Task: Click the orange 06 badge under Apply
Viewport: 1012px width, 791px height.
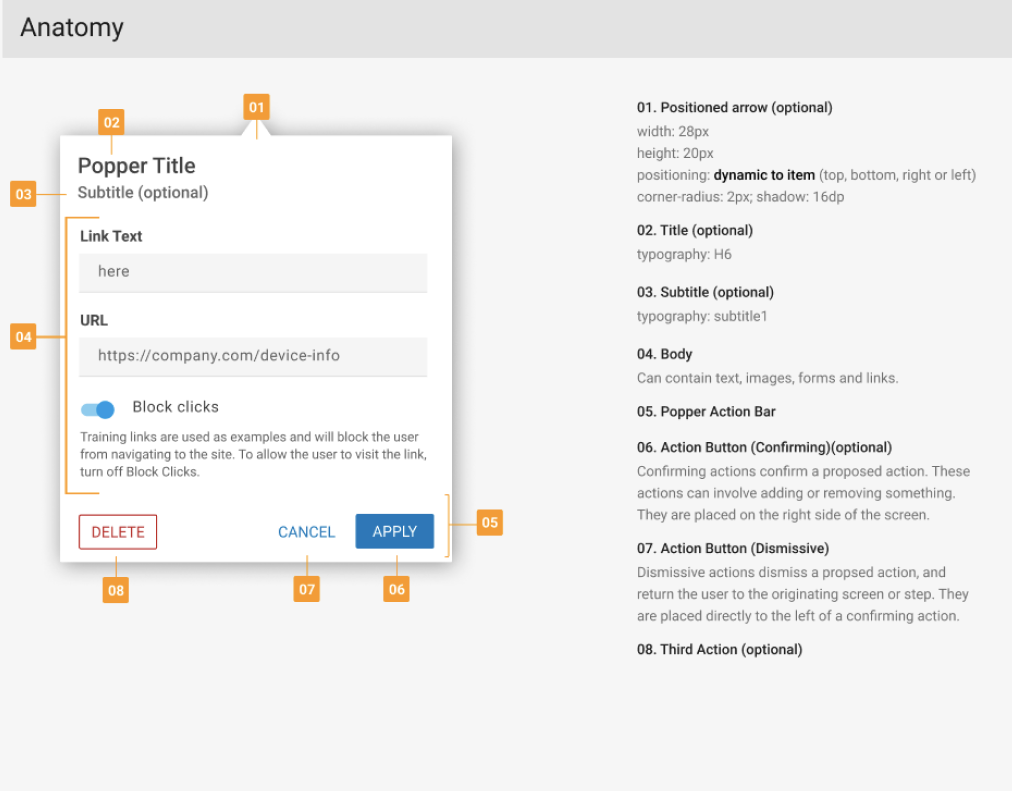Action: tap(397, 589)
